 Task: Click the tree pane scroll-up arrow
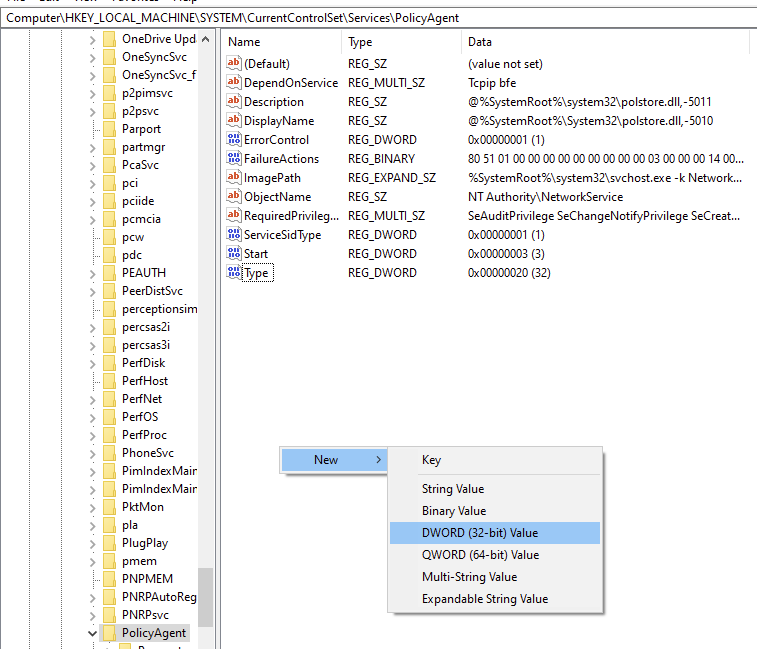click(x=206, y=39)
